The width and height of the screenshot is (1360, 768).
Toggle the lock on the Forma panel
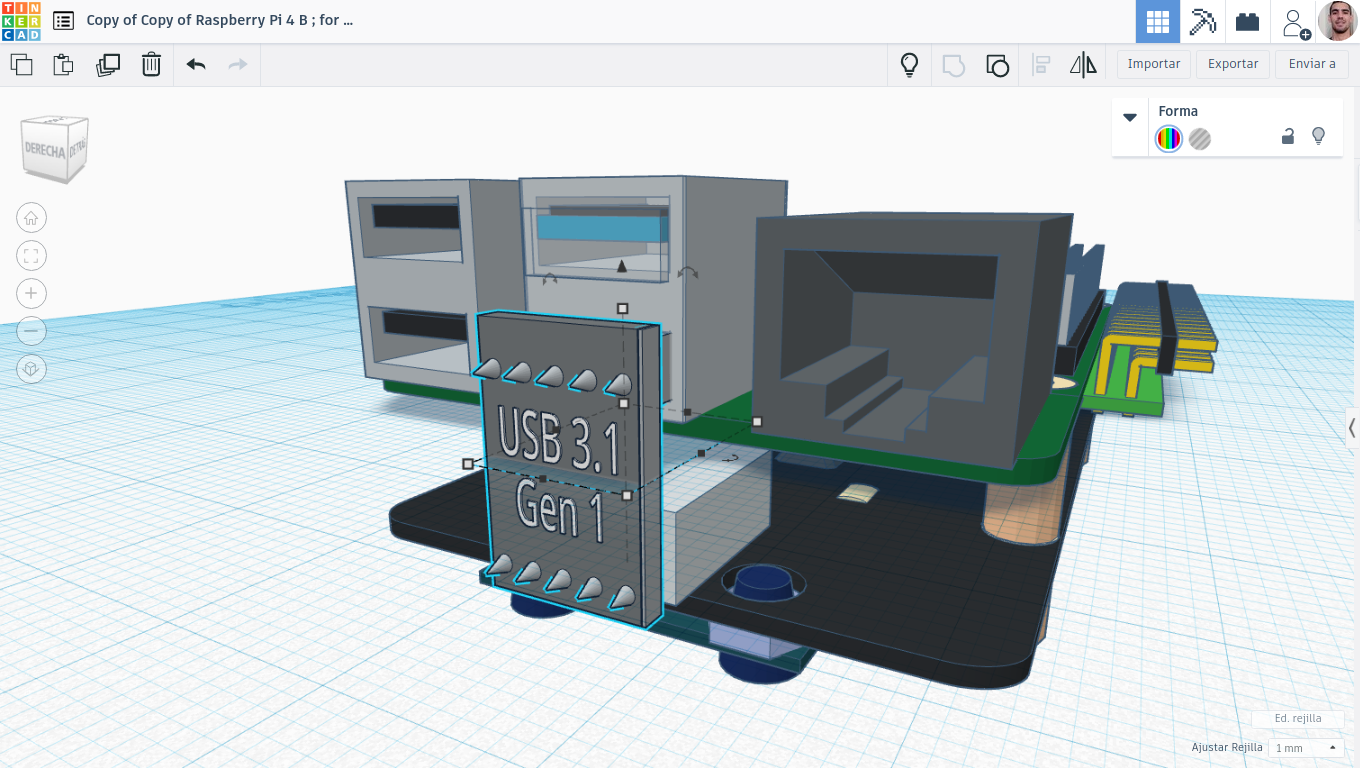pos(1288,137)
